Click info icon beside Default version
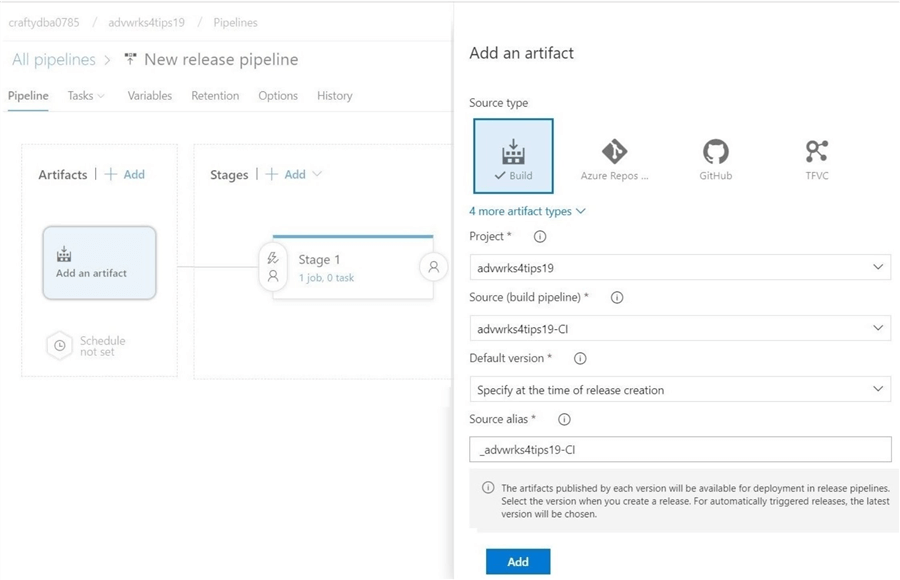 [580, 358]
